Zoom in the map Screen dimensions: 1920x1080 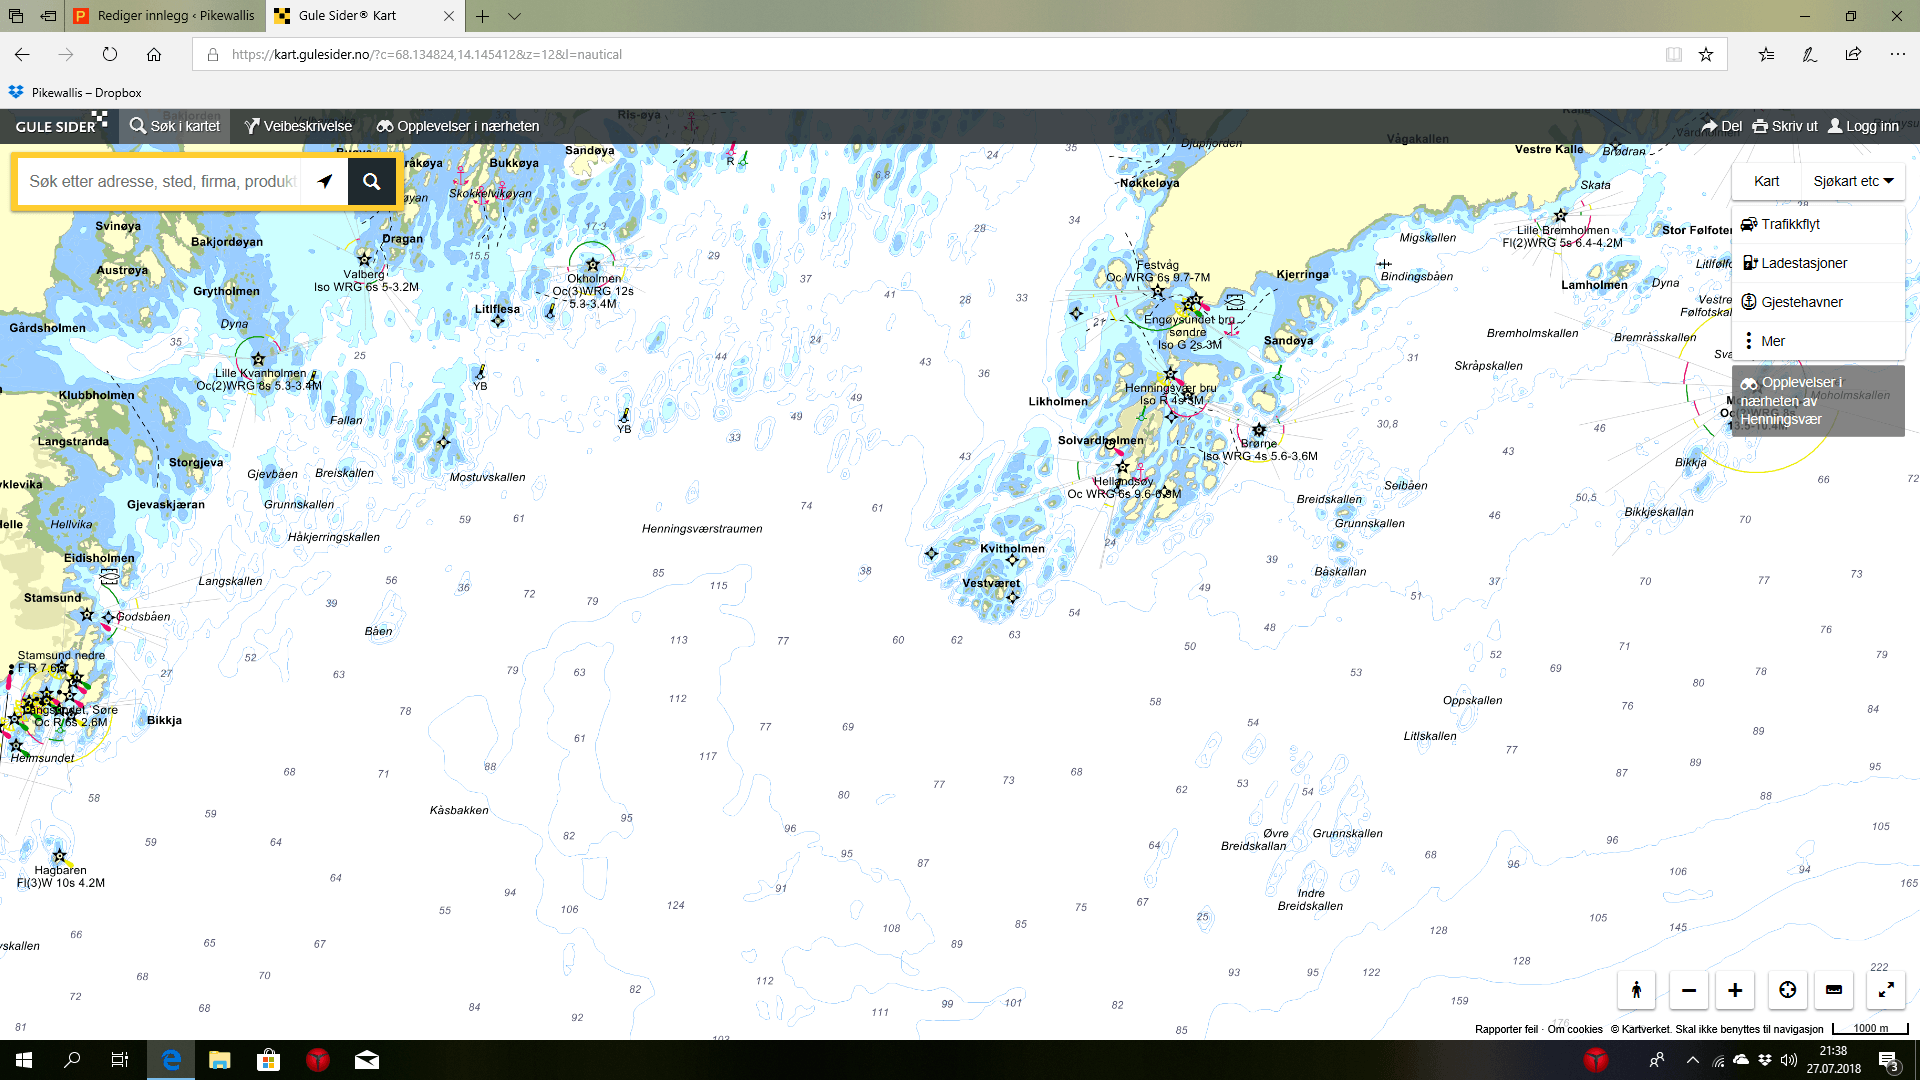pos(1735,990)
